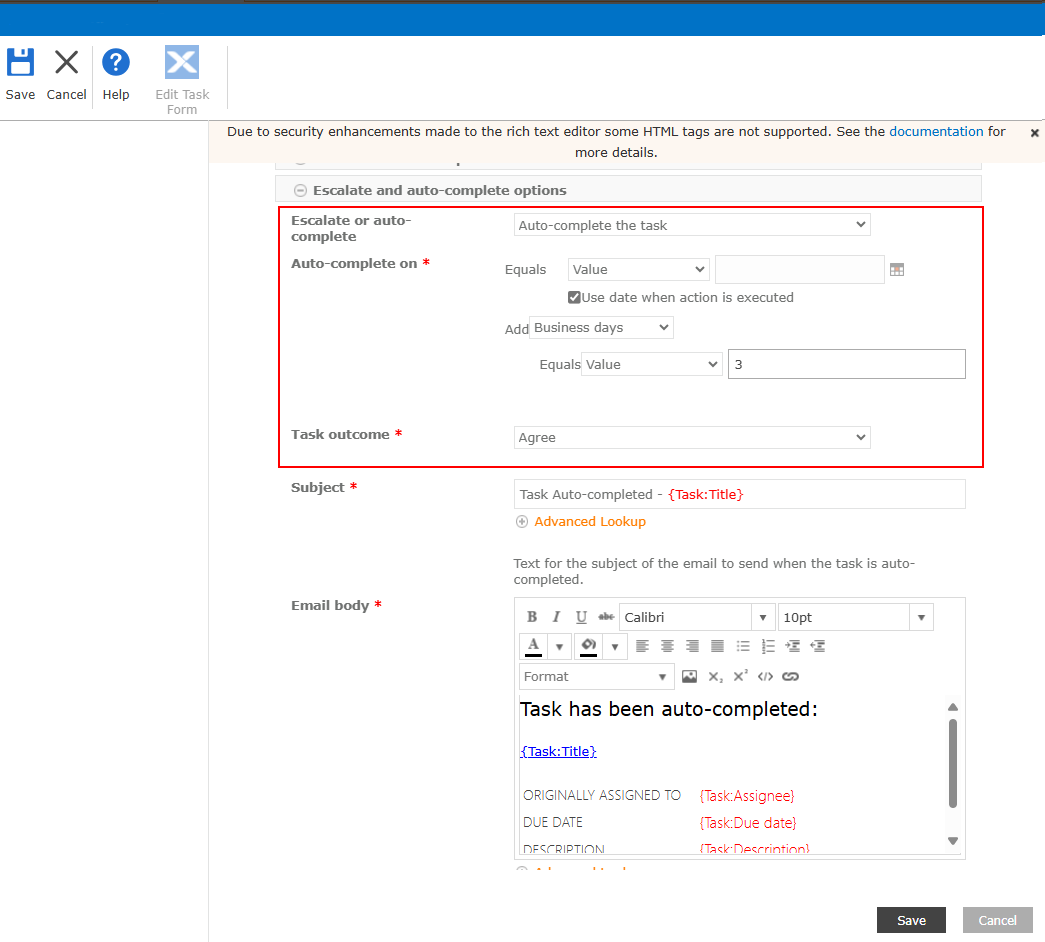The width and height of the screenshot is (1045, 942).
Task: Open the documentation link
Action: 936,131
